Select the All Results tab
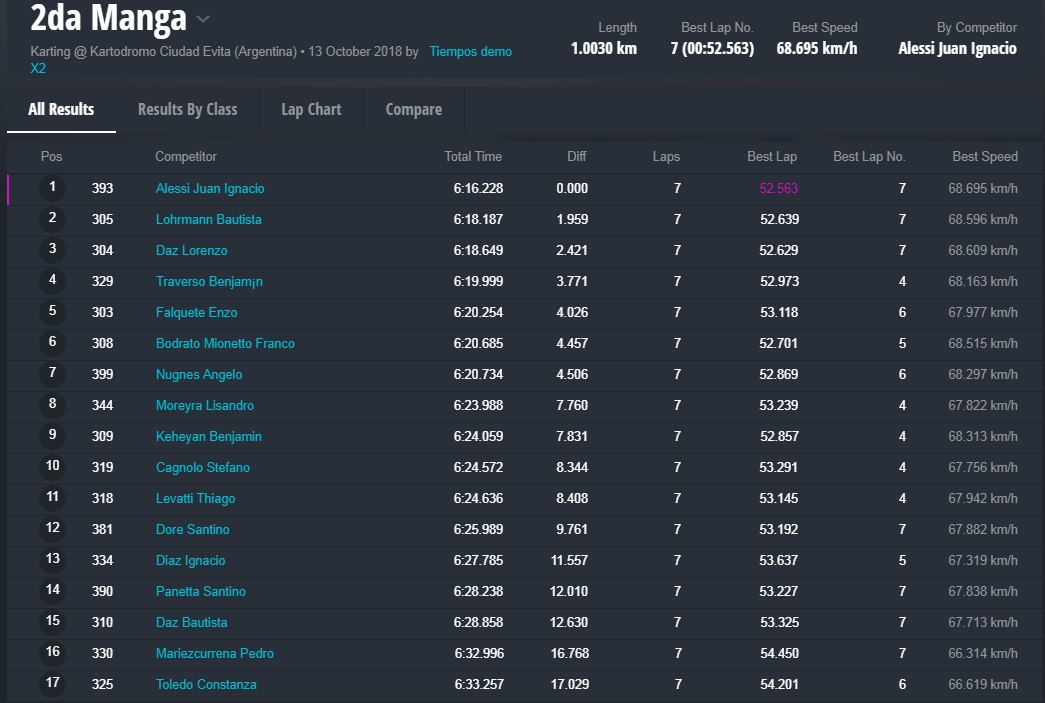The image size is (1045, 703). [x=61, y=109]
